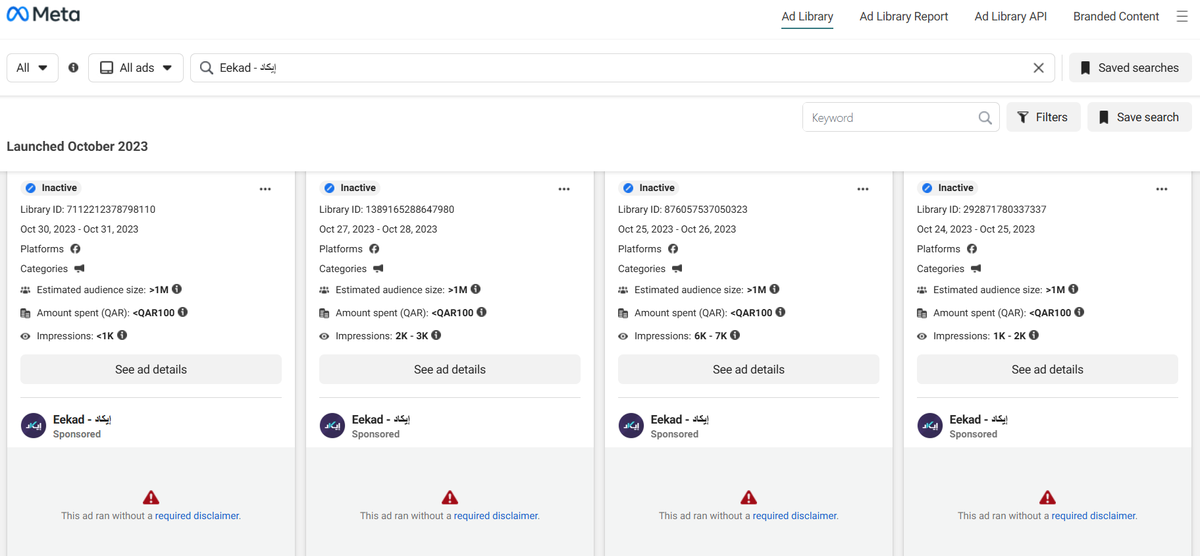Viewport: 1200px width, 556px height.
Task: Open the hamburger menu at top right
Action: (x=1182, y=16)
